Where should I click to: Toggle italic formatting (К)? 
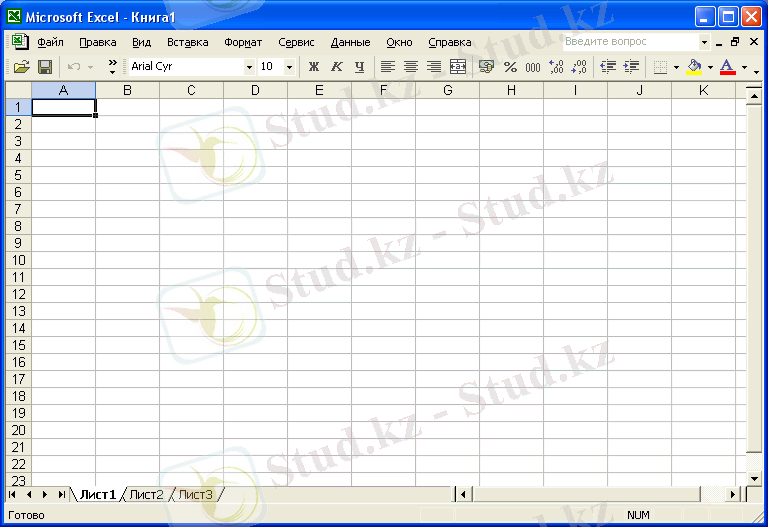(x=336, y=67)
